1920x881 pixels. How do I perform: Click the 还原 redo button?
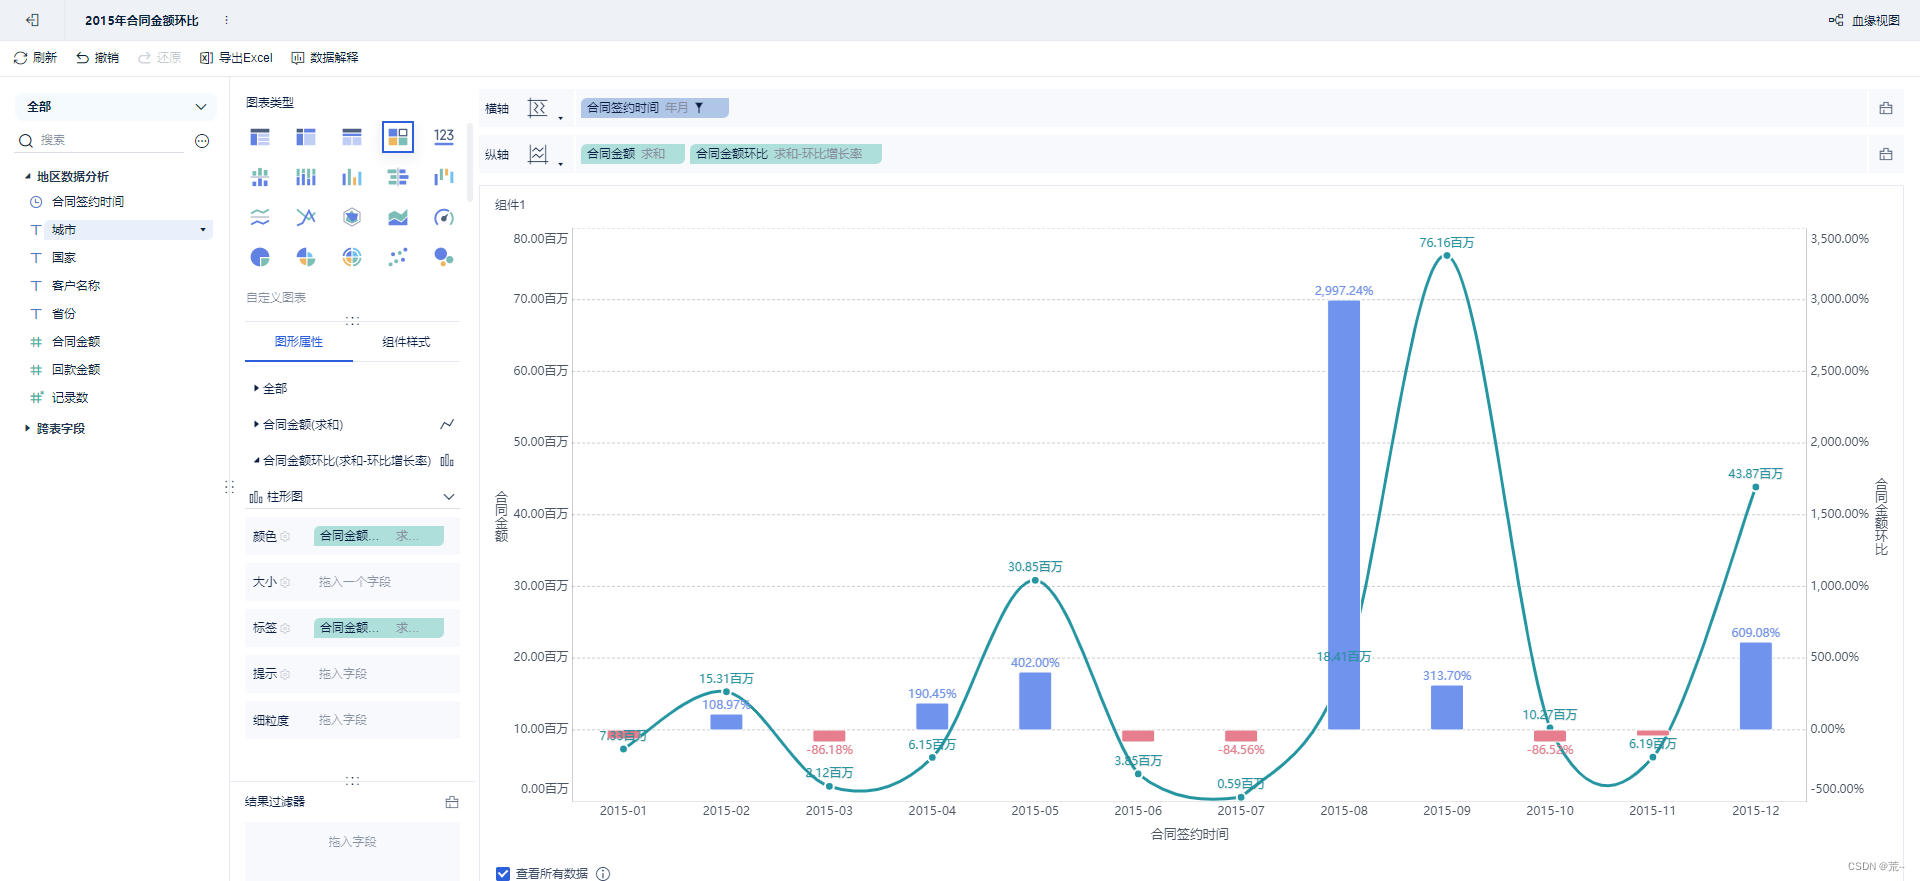pos(159,58)
